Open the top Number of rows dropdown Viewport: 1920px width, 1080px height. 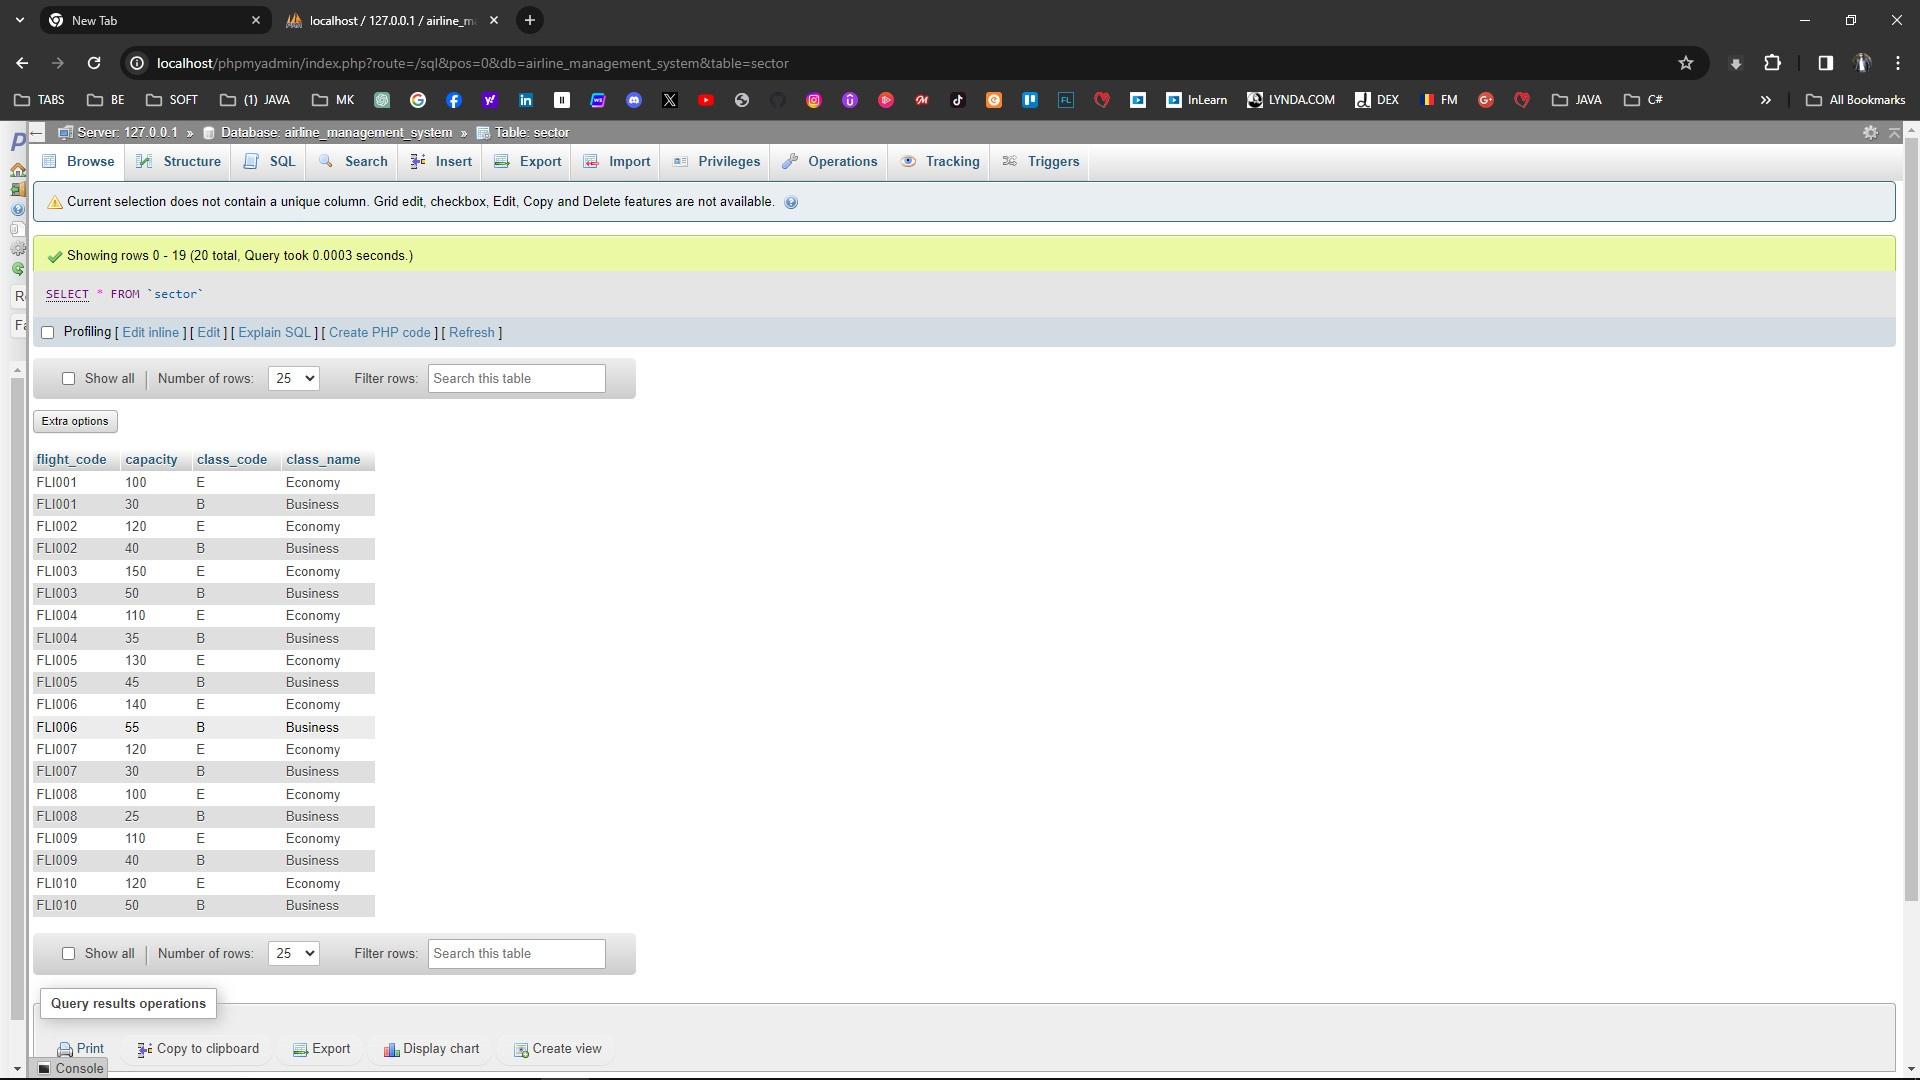click(x=293, y=379)
